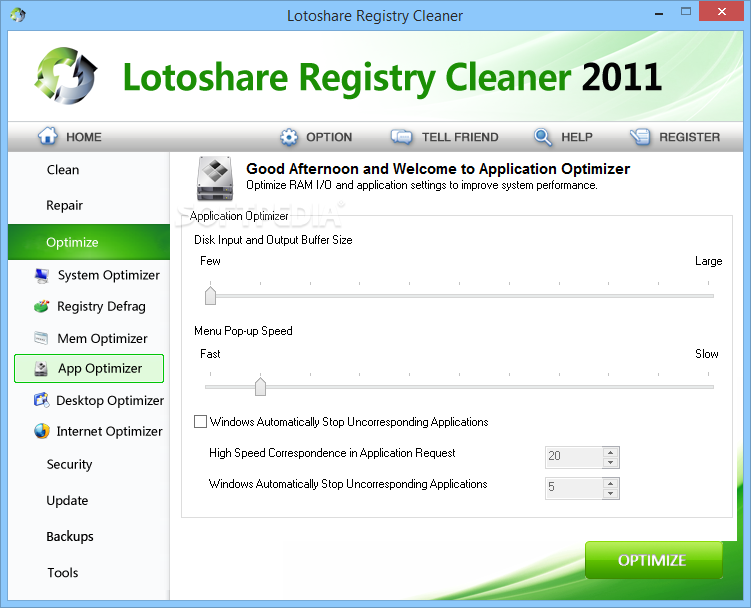Screen dimensions: 751x608
Task: Select the Clean sidebar section
Action: pyautogui.click(x=63, y=170)
